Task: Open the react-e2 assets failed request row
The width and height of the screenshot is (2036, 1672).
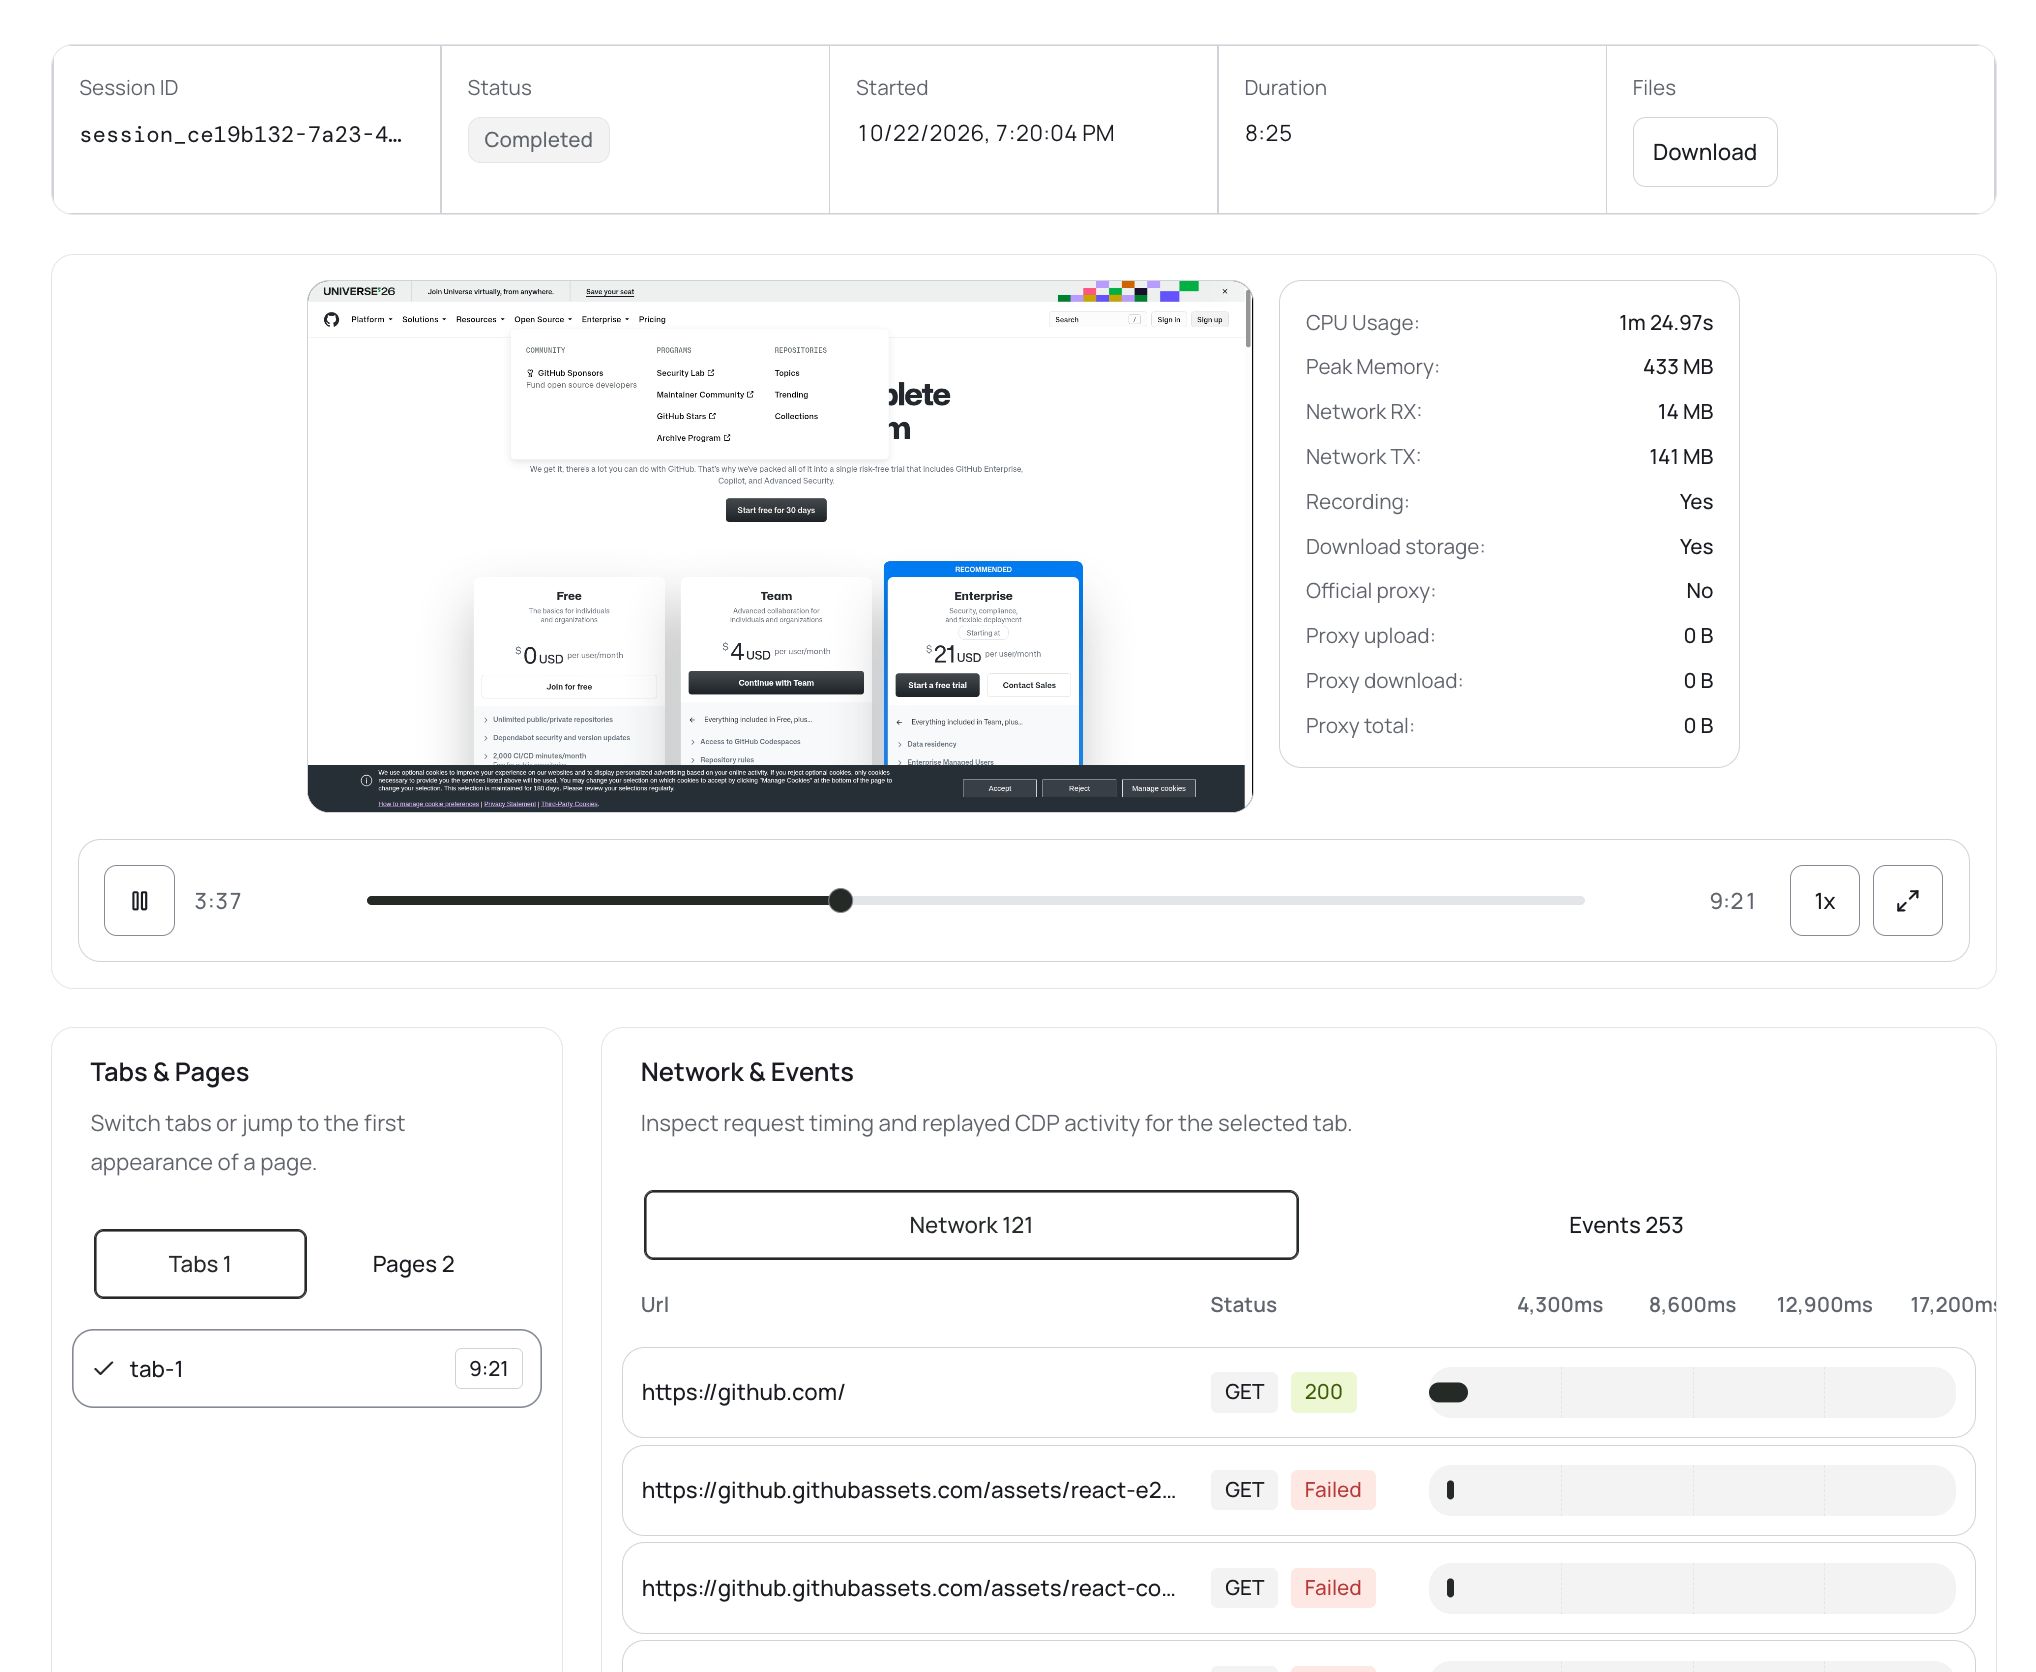Action: (1298, 1490)
